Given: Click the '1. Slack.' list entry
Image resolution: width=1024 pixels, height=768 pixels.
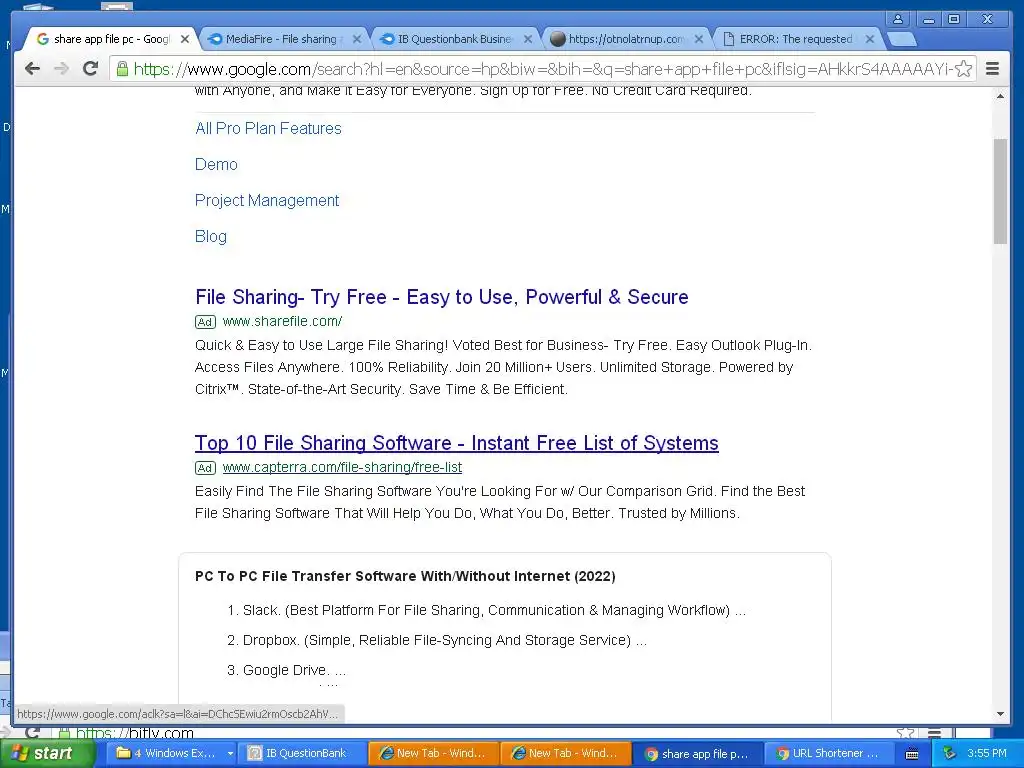Looking at the screenshot, I should click(486, 610).
